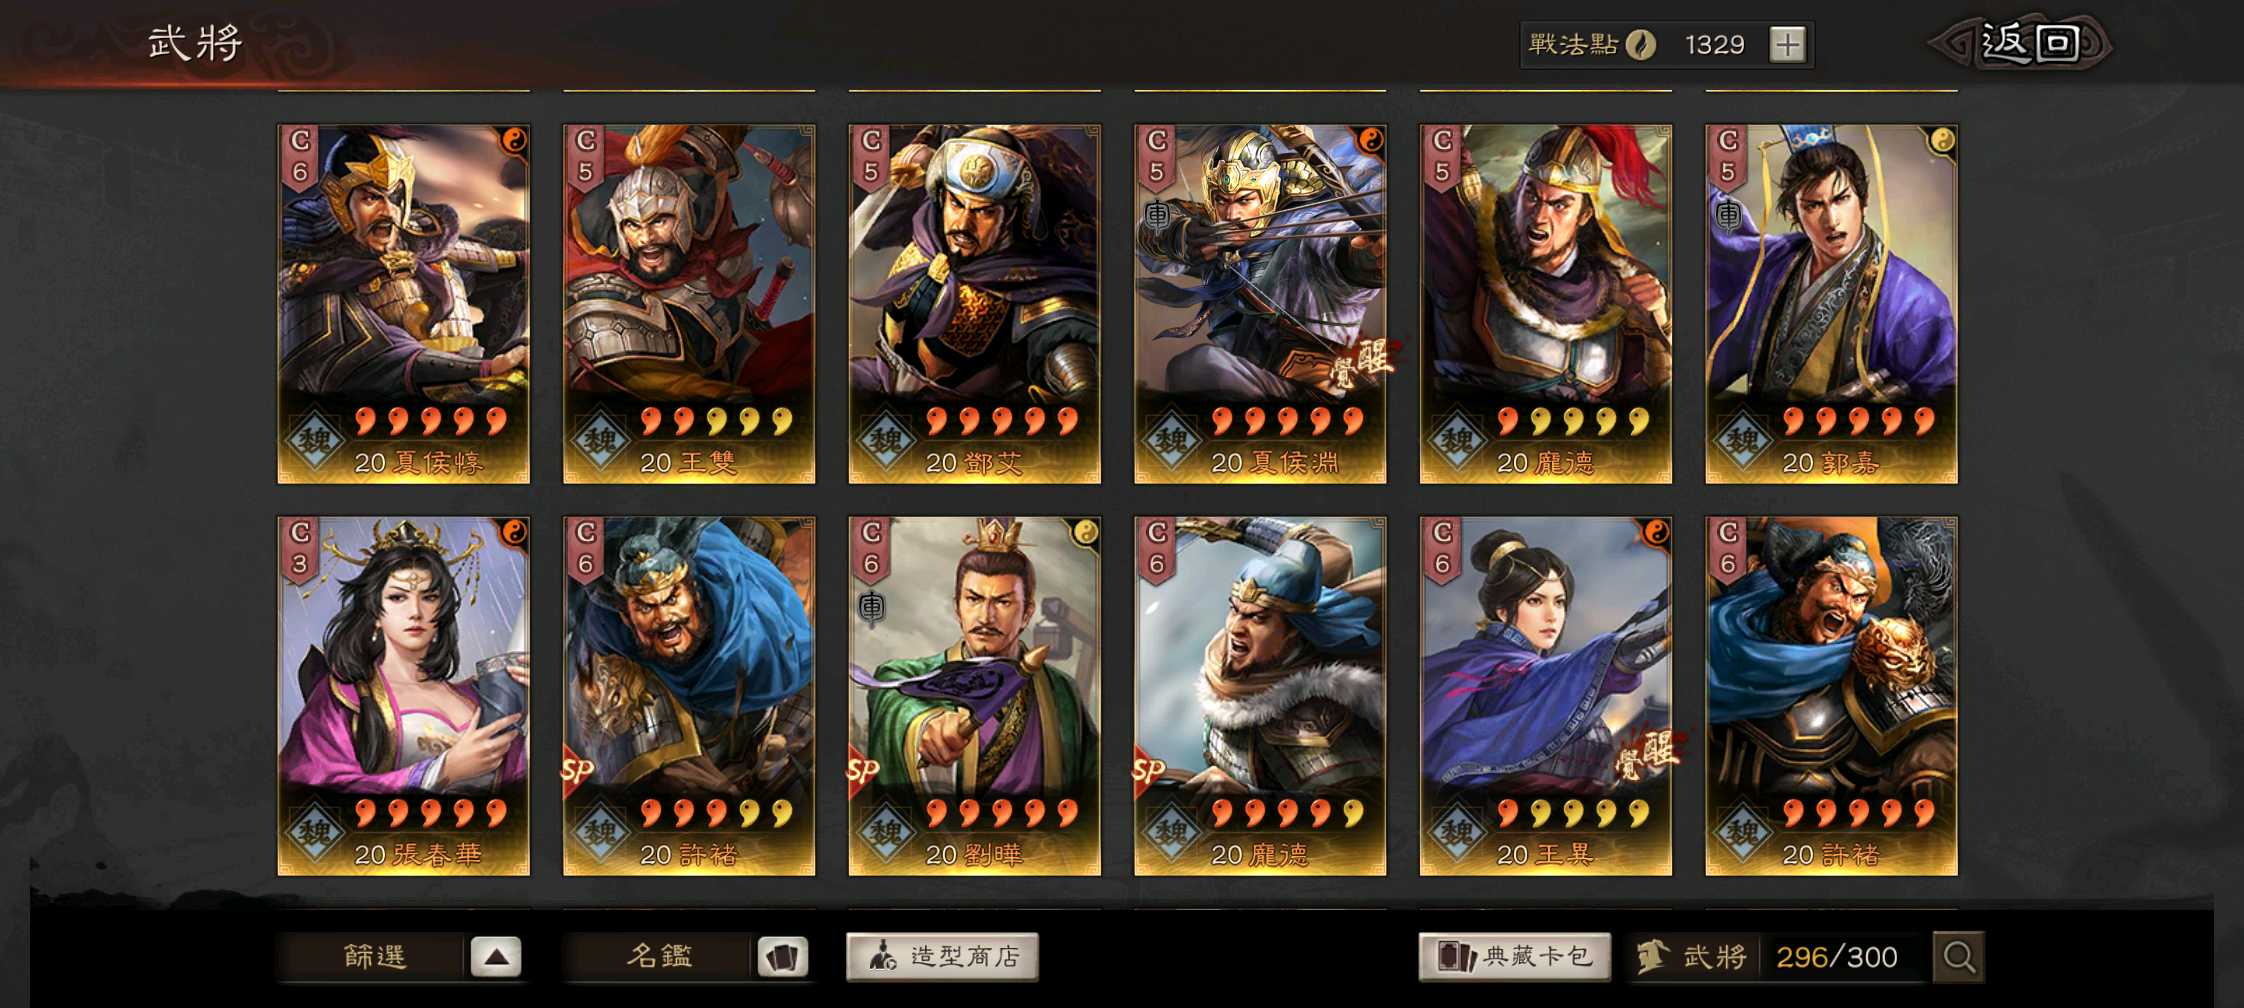
Task: Open the 名鑑 card catalog icon
Action: coord(782,957)
